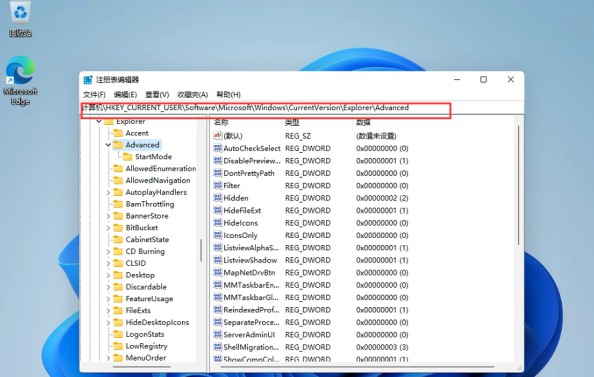Select the MenuOrder tree key

coord(146,358)
